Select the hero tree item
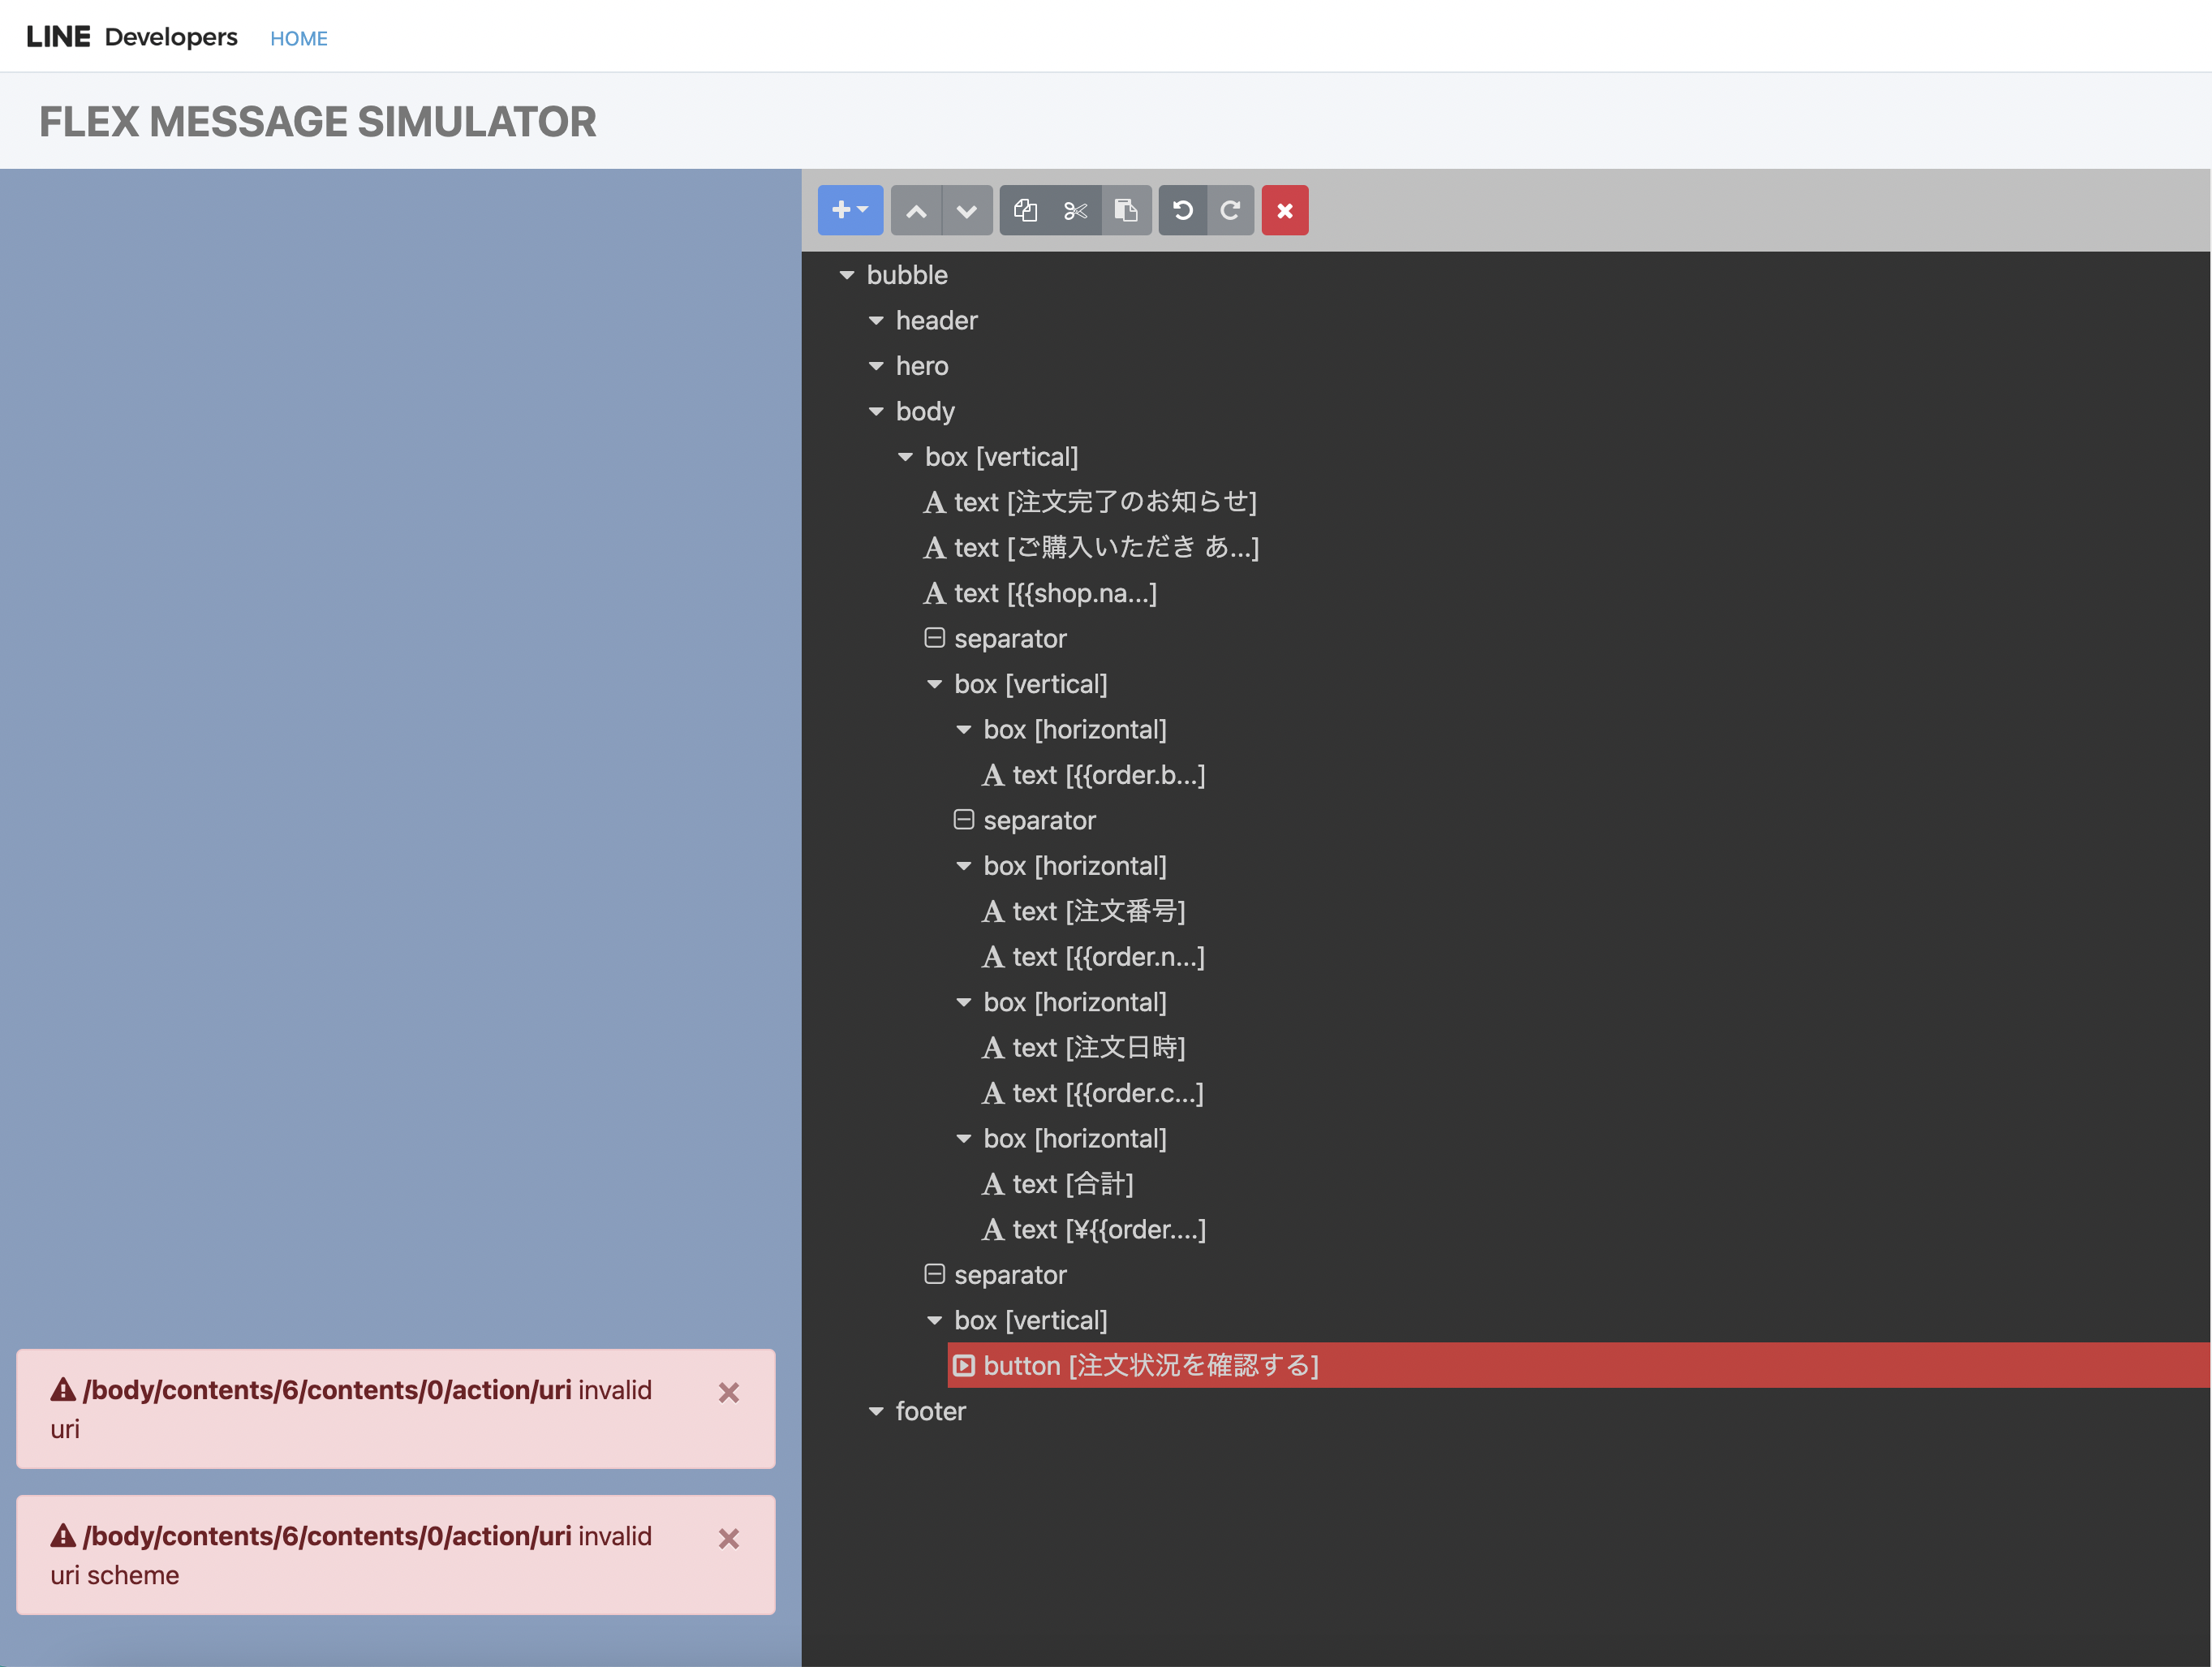The width and height of the screenshot is (2212, 1667). click(921, 366)
